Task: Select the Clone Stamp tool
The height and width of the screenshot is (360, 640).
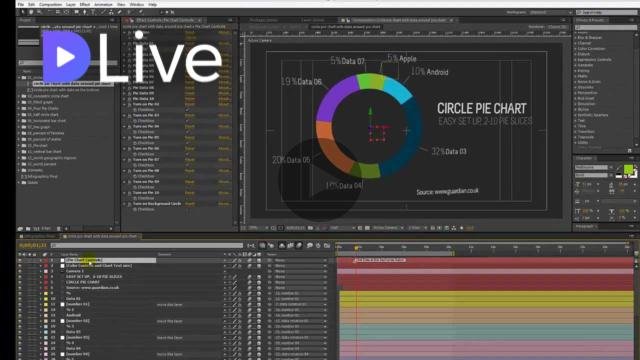Action: 111,12
